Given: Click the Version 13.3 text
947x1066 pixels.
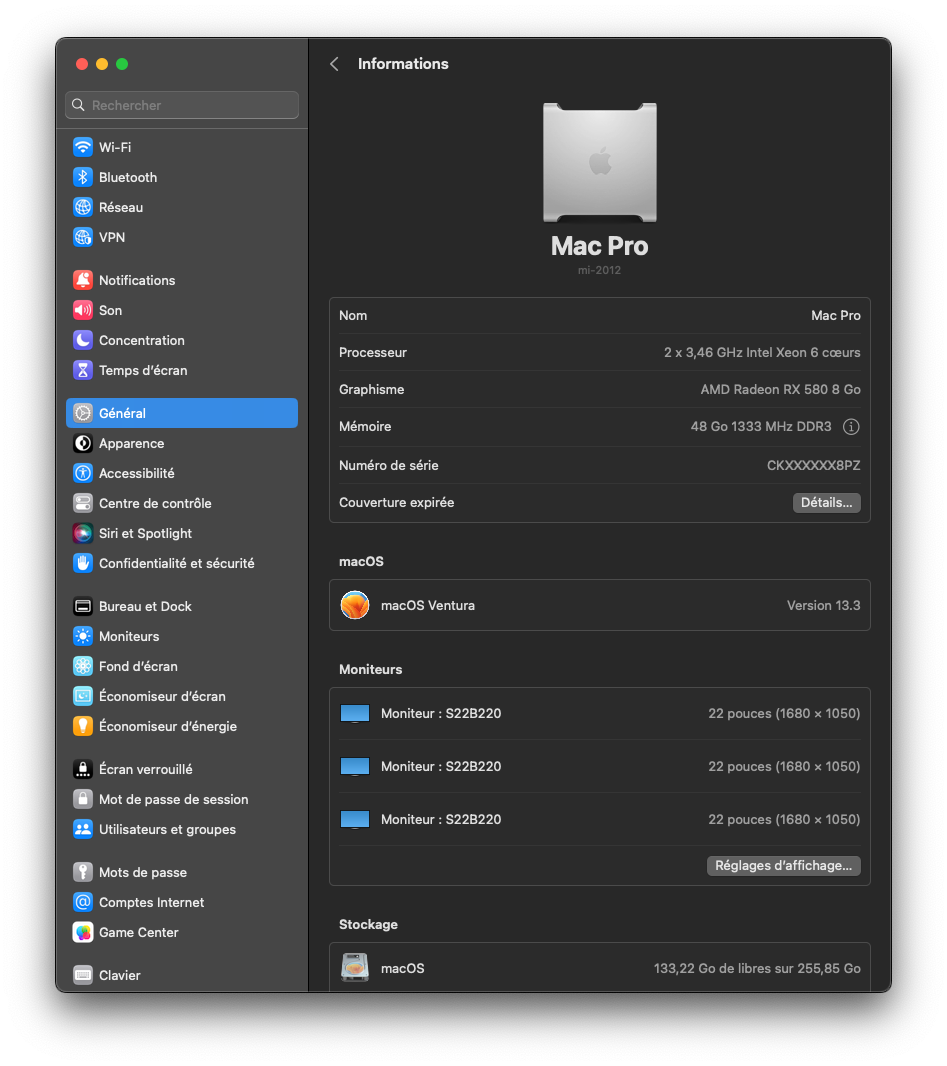Looking at the screenshot, I should point(823,605).
